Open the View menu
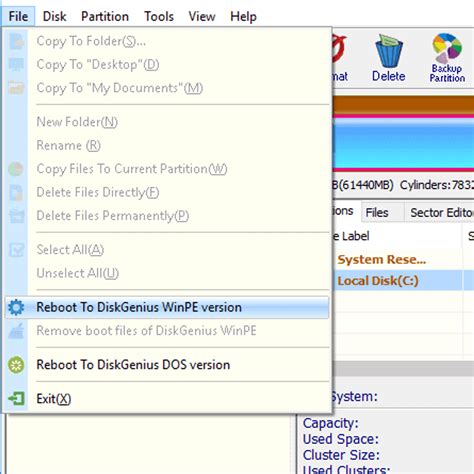474x474 pixels. tap(202, 16)
